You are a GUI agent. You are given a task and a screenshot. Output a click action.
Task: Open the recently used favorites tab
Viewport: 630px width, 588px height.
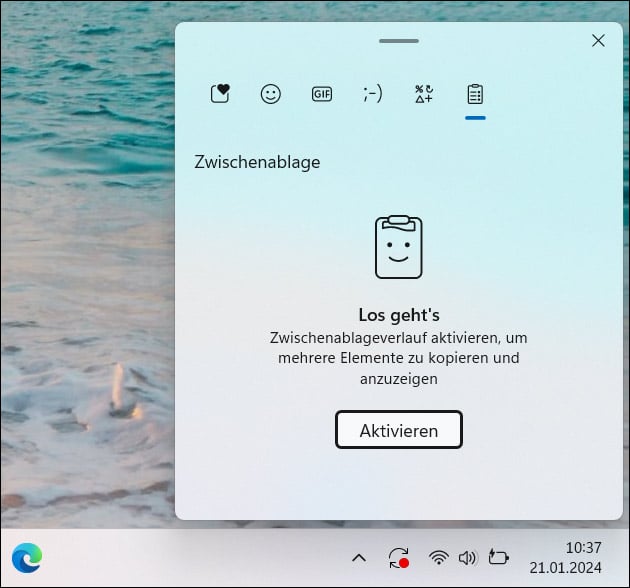[221, 94]
